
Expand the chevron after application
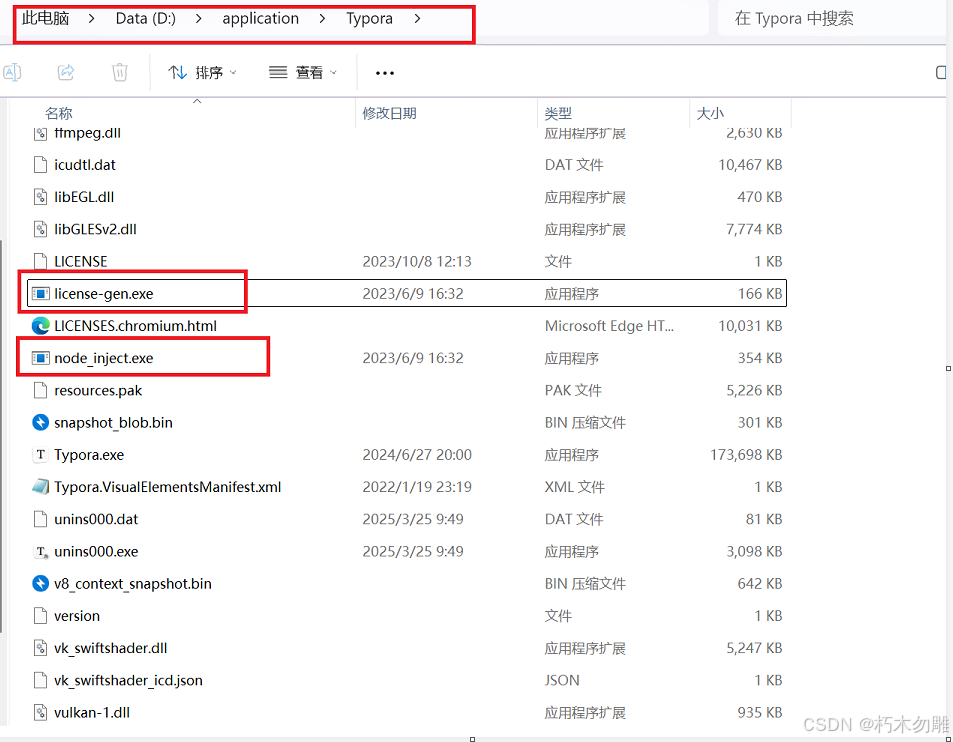click(x=322, y=19)
